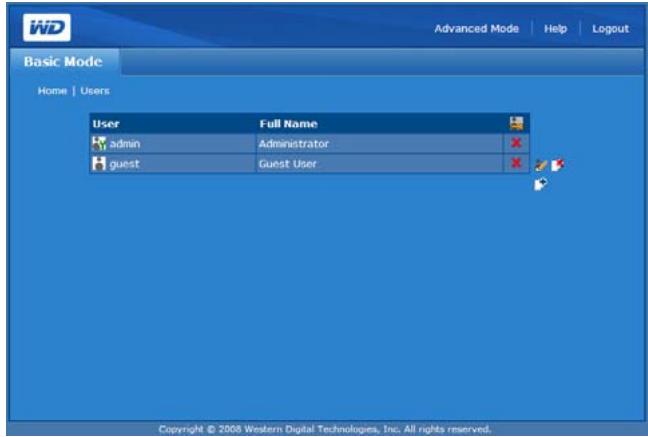This screenshot has height=437, width=648.
Task: Go to Home breadcrumb link
Action: point(52,91)
